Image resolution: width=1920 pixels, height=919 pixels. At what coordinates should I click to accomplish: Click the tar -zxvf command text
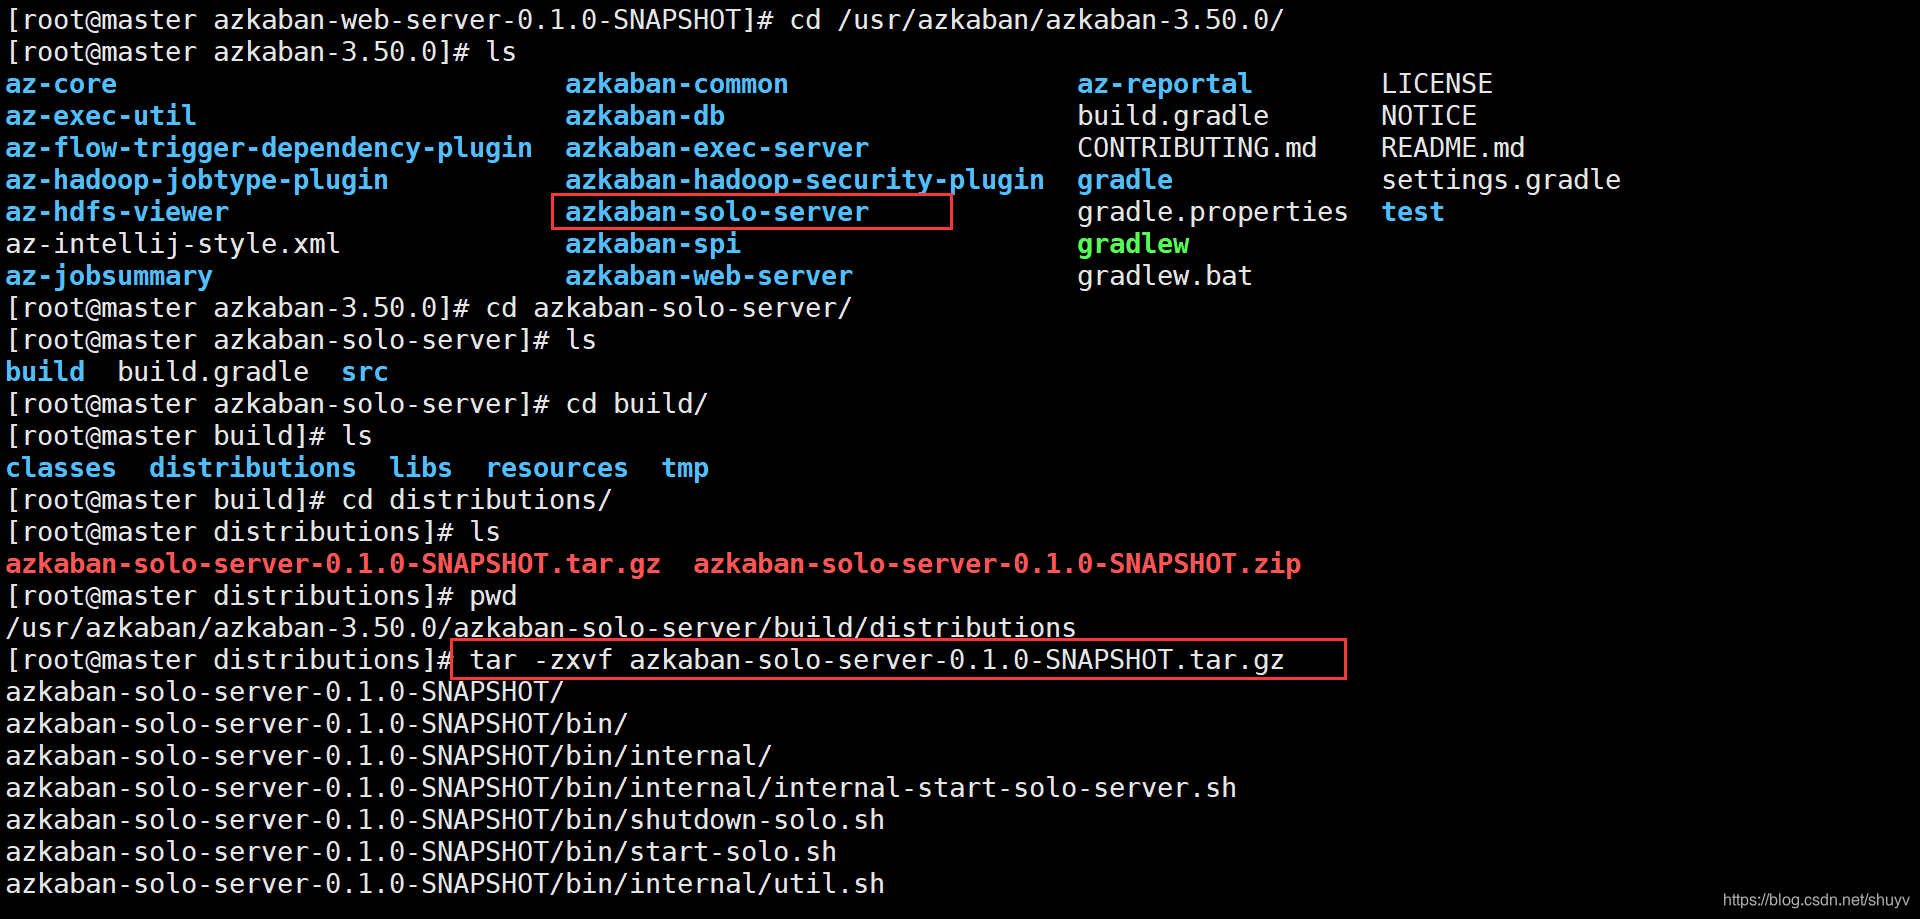877,660
